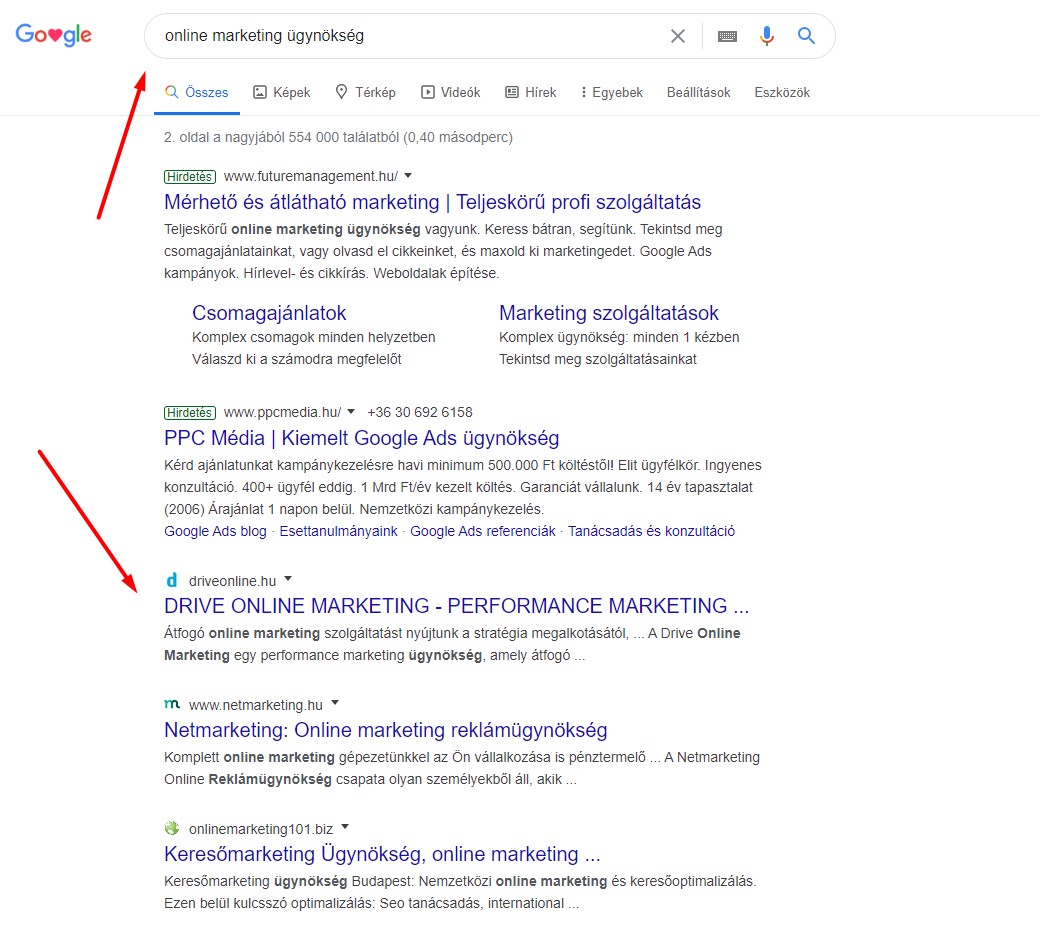The image size is (1040, 933).
Task: Expand dropdown next to futuremanagement.hu URL
Action: click(x=408, y=176)
